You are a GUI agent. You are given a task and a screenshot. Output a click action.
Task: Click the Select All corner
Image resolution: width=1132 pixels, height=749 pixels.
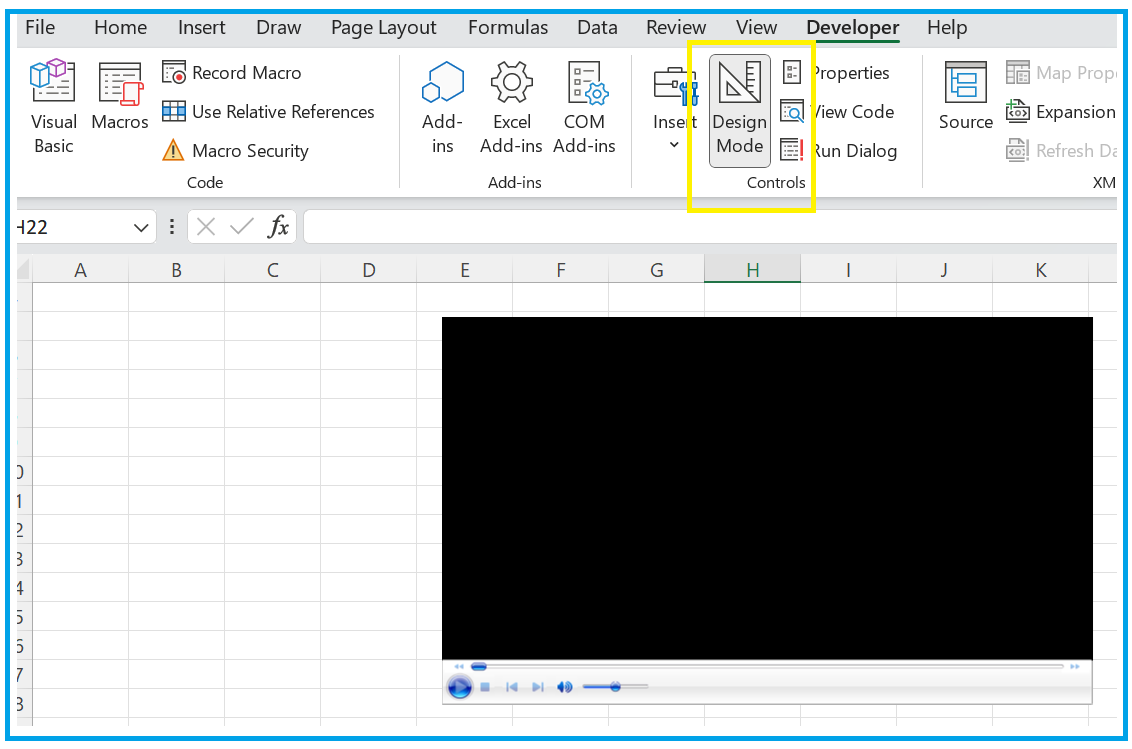24,271
